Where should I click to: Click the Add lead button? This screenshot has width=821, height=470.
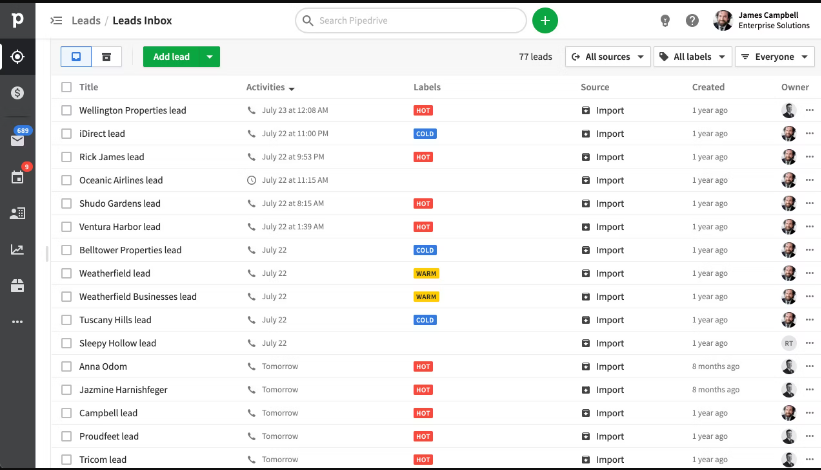coord(171,57)
